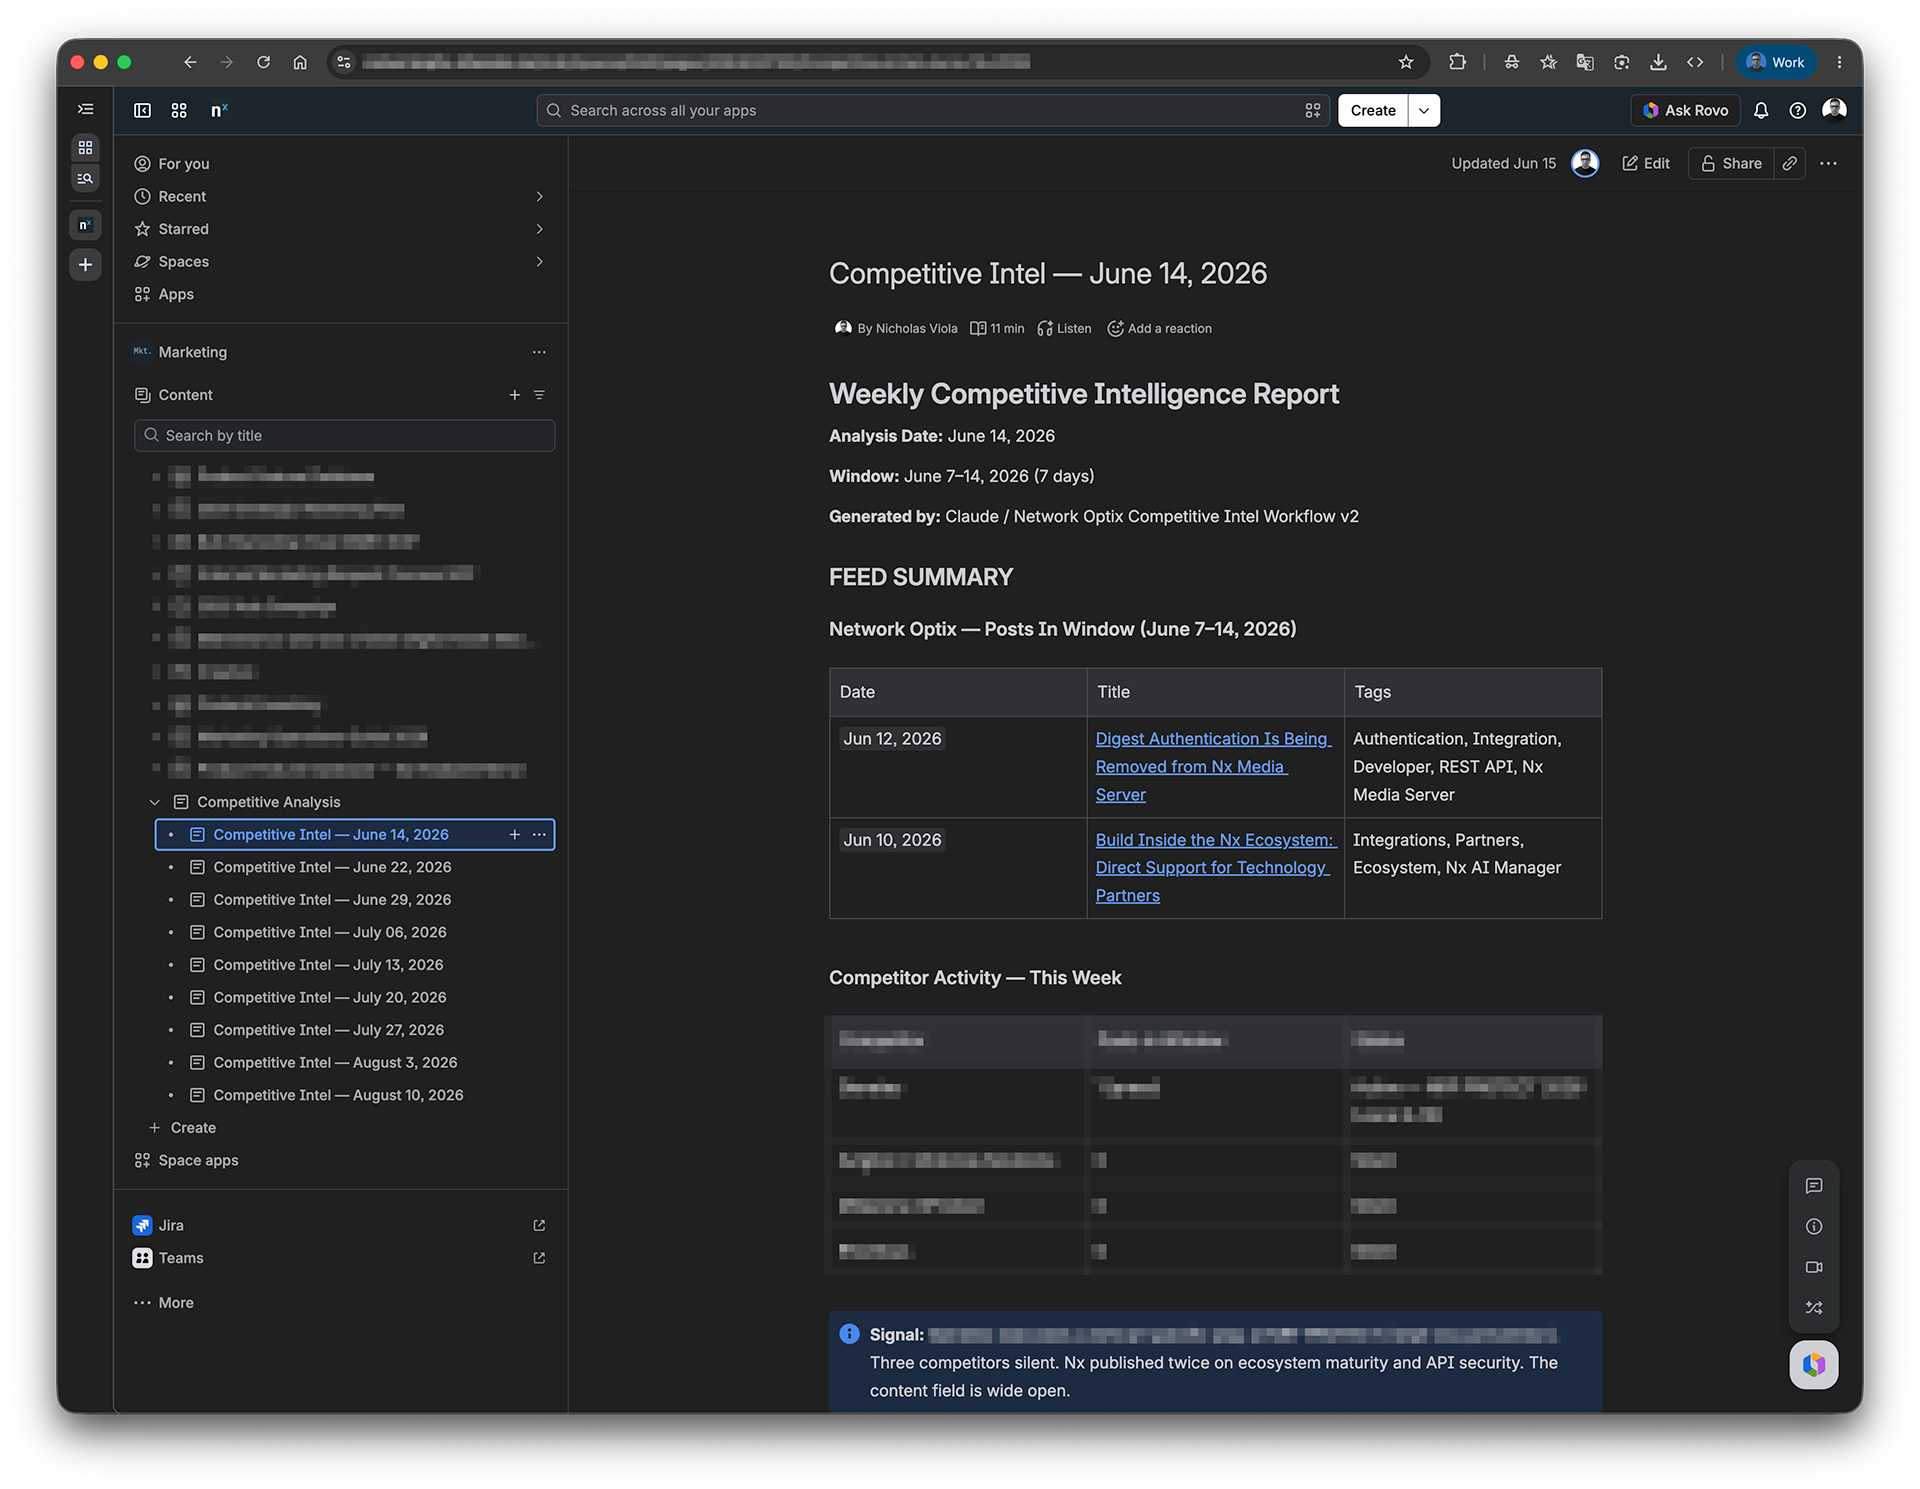The width and height of the screenshot is (1920, 1489).
Task: Expand the Recent section
Action: pos(539,196)
